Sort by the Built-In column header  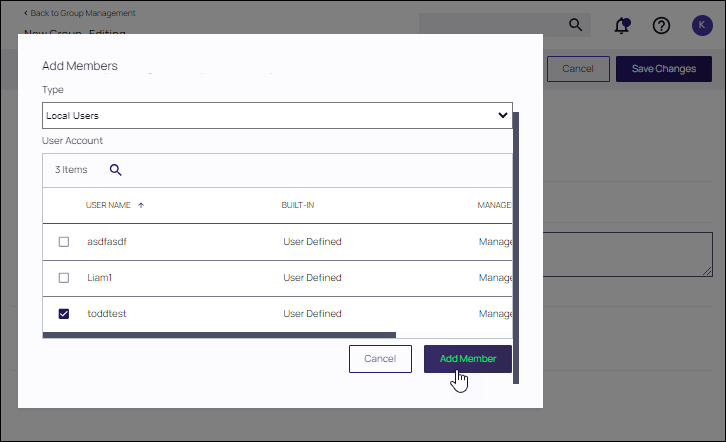point(298,205)
